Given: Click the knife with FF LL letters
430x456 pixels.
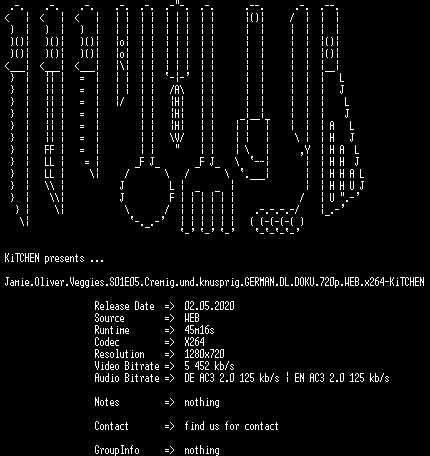Looking at the screenshot, I should (x=52, y=110).
